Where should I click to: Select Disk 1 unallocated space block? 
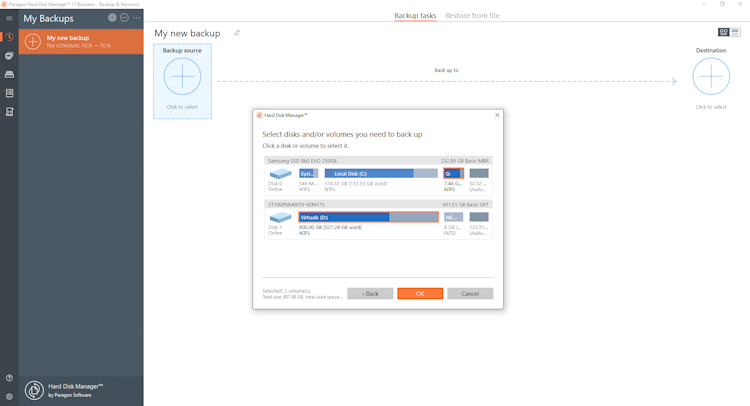pyautogui.click(x=479, y=217)
